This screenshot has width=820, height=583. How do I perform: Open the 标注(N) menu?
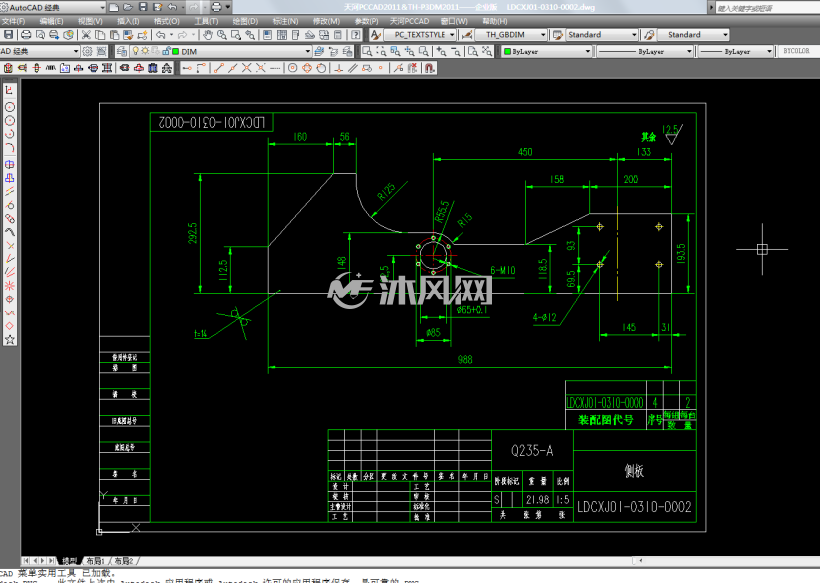(x=286, y=21)
